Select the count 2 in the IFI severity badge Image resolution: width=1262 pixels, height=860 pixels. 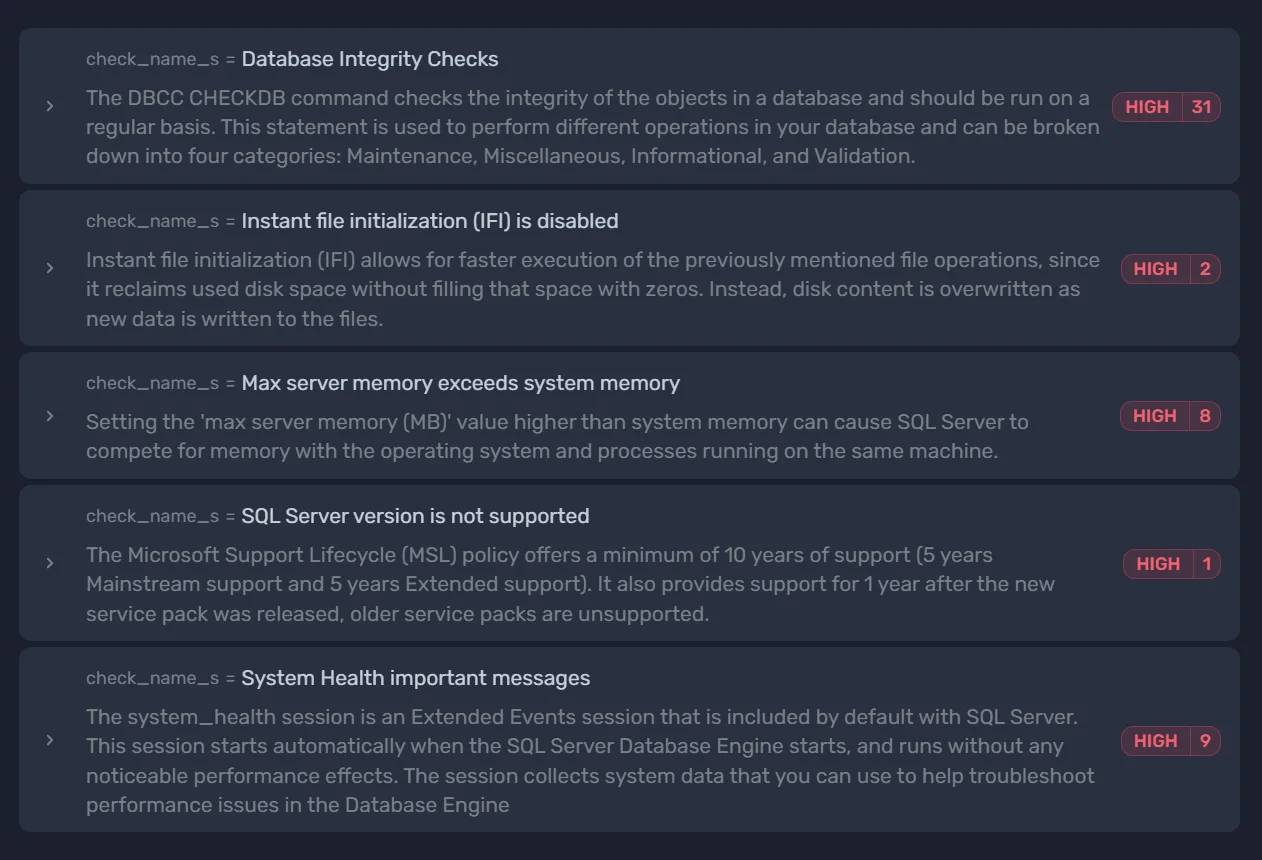pos(1204,269)
